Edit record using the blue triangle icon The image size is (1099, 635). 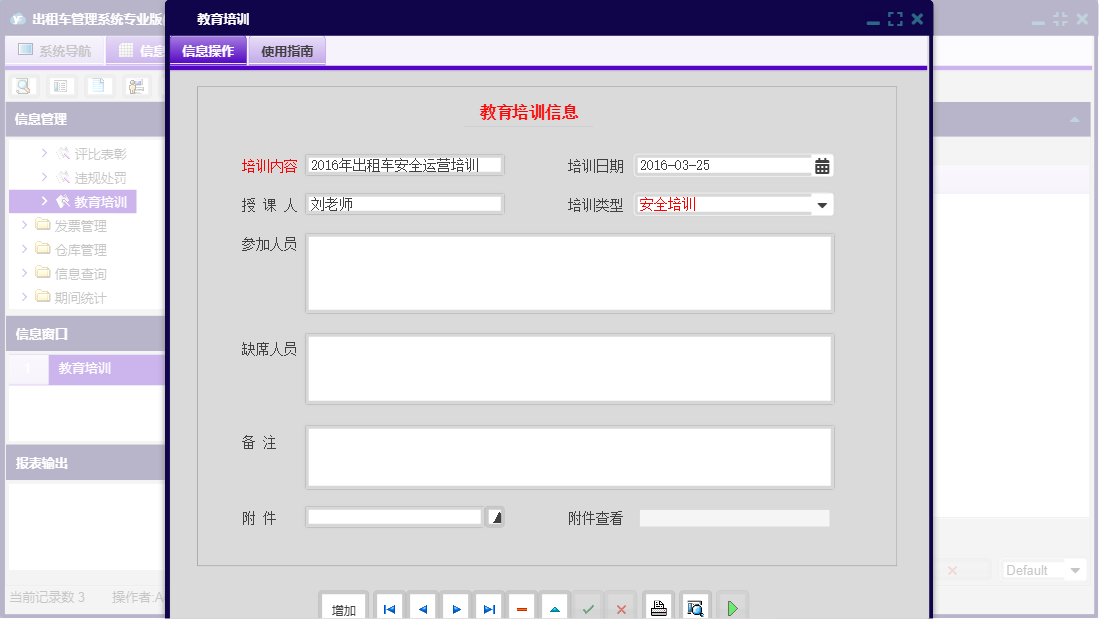(x=554, y=607)
